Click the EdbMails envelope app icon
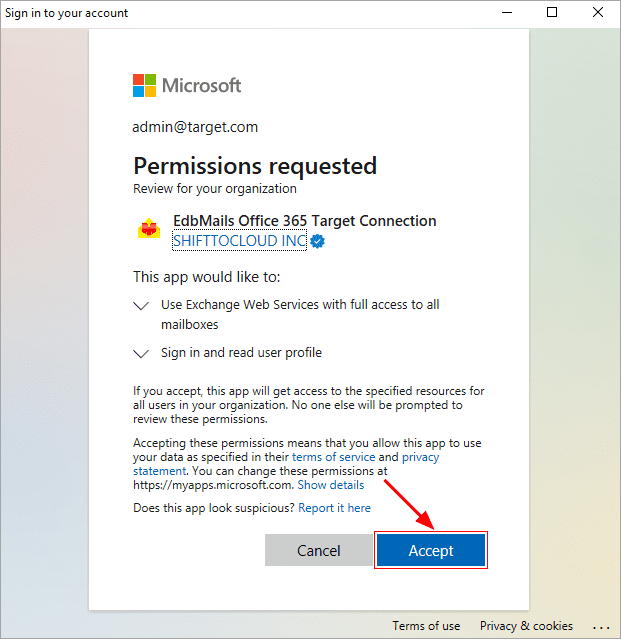Image resolution: width=621 pixels, height=639 pixels. tap(149, 229)
